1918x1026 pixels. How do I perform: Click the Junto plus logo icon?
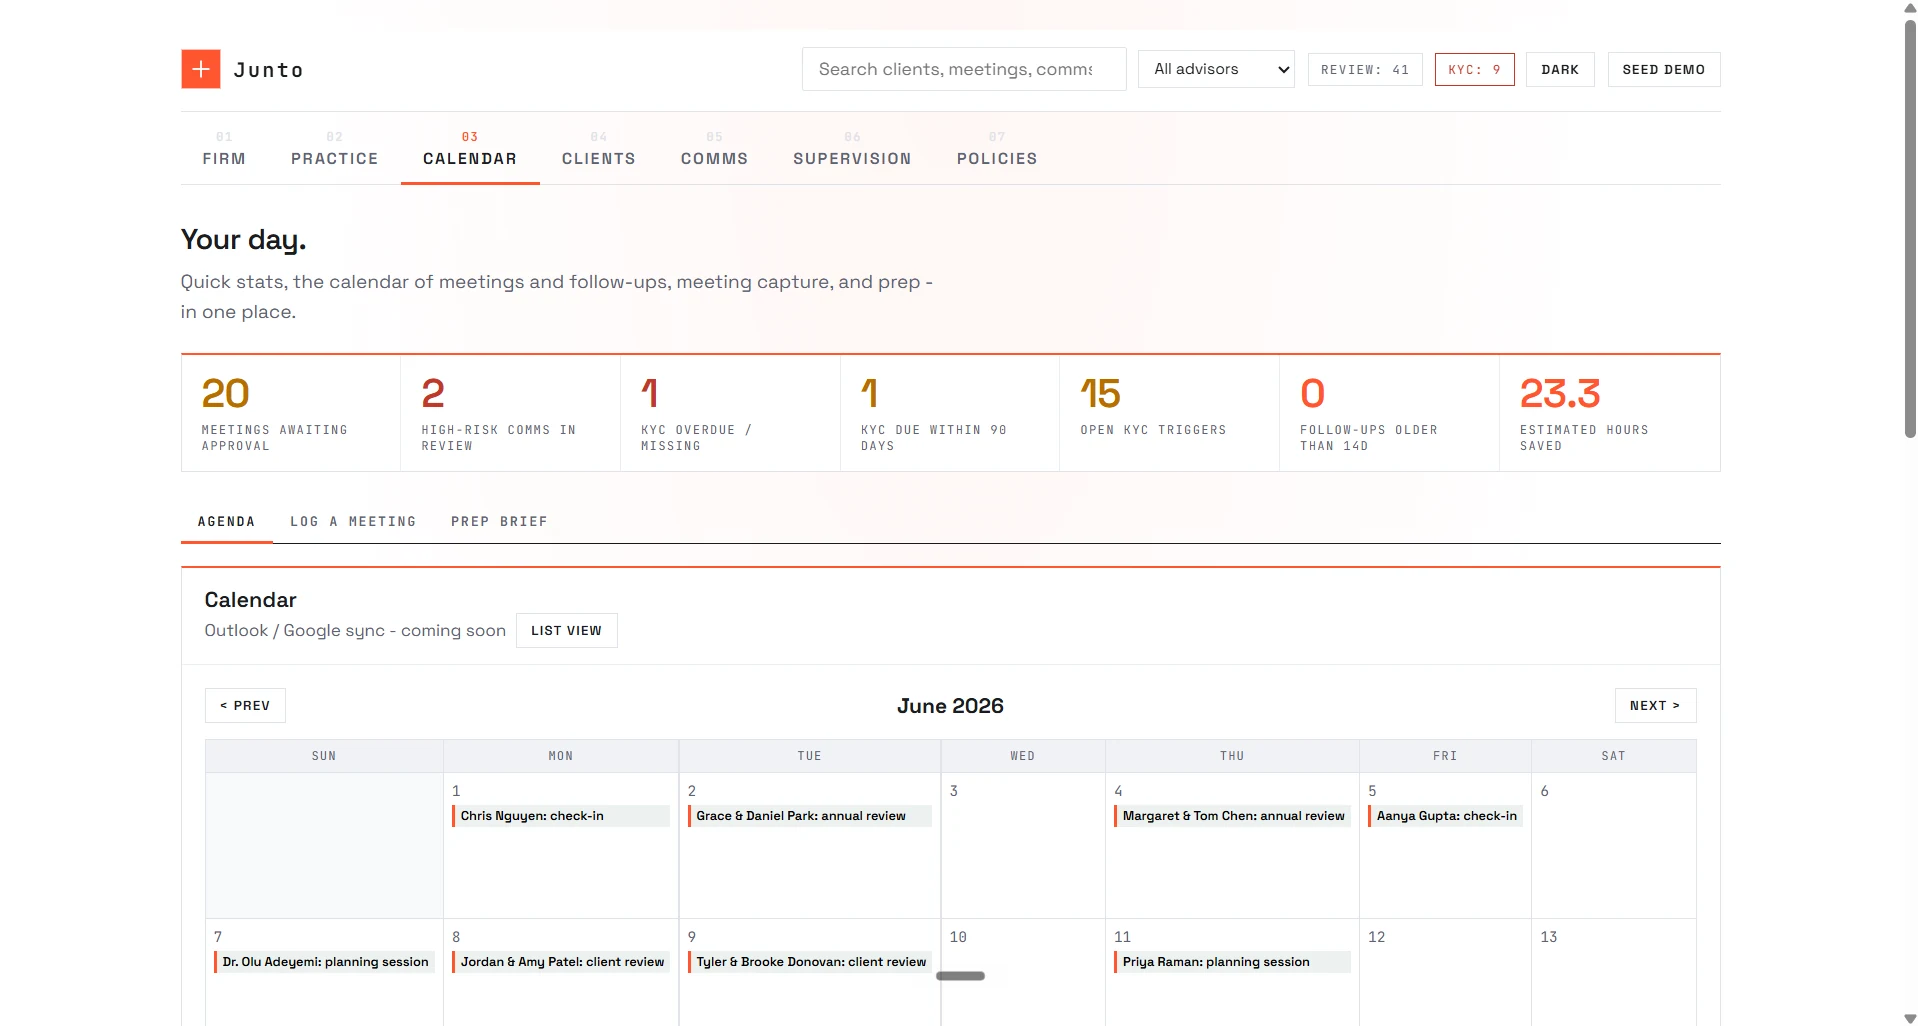tap(200, 69)
